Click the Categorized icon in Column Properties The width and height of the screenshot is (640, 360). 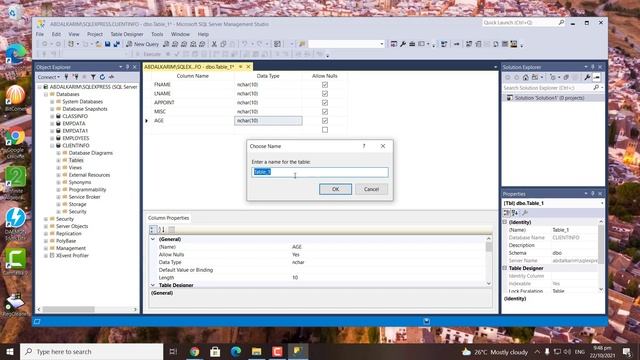pyautogui.click(x=153, y=229)
